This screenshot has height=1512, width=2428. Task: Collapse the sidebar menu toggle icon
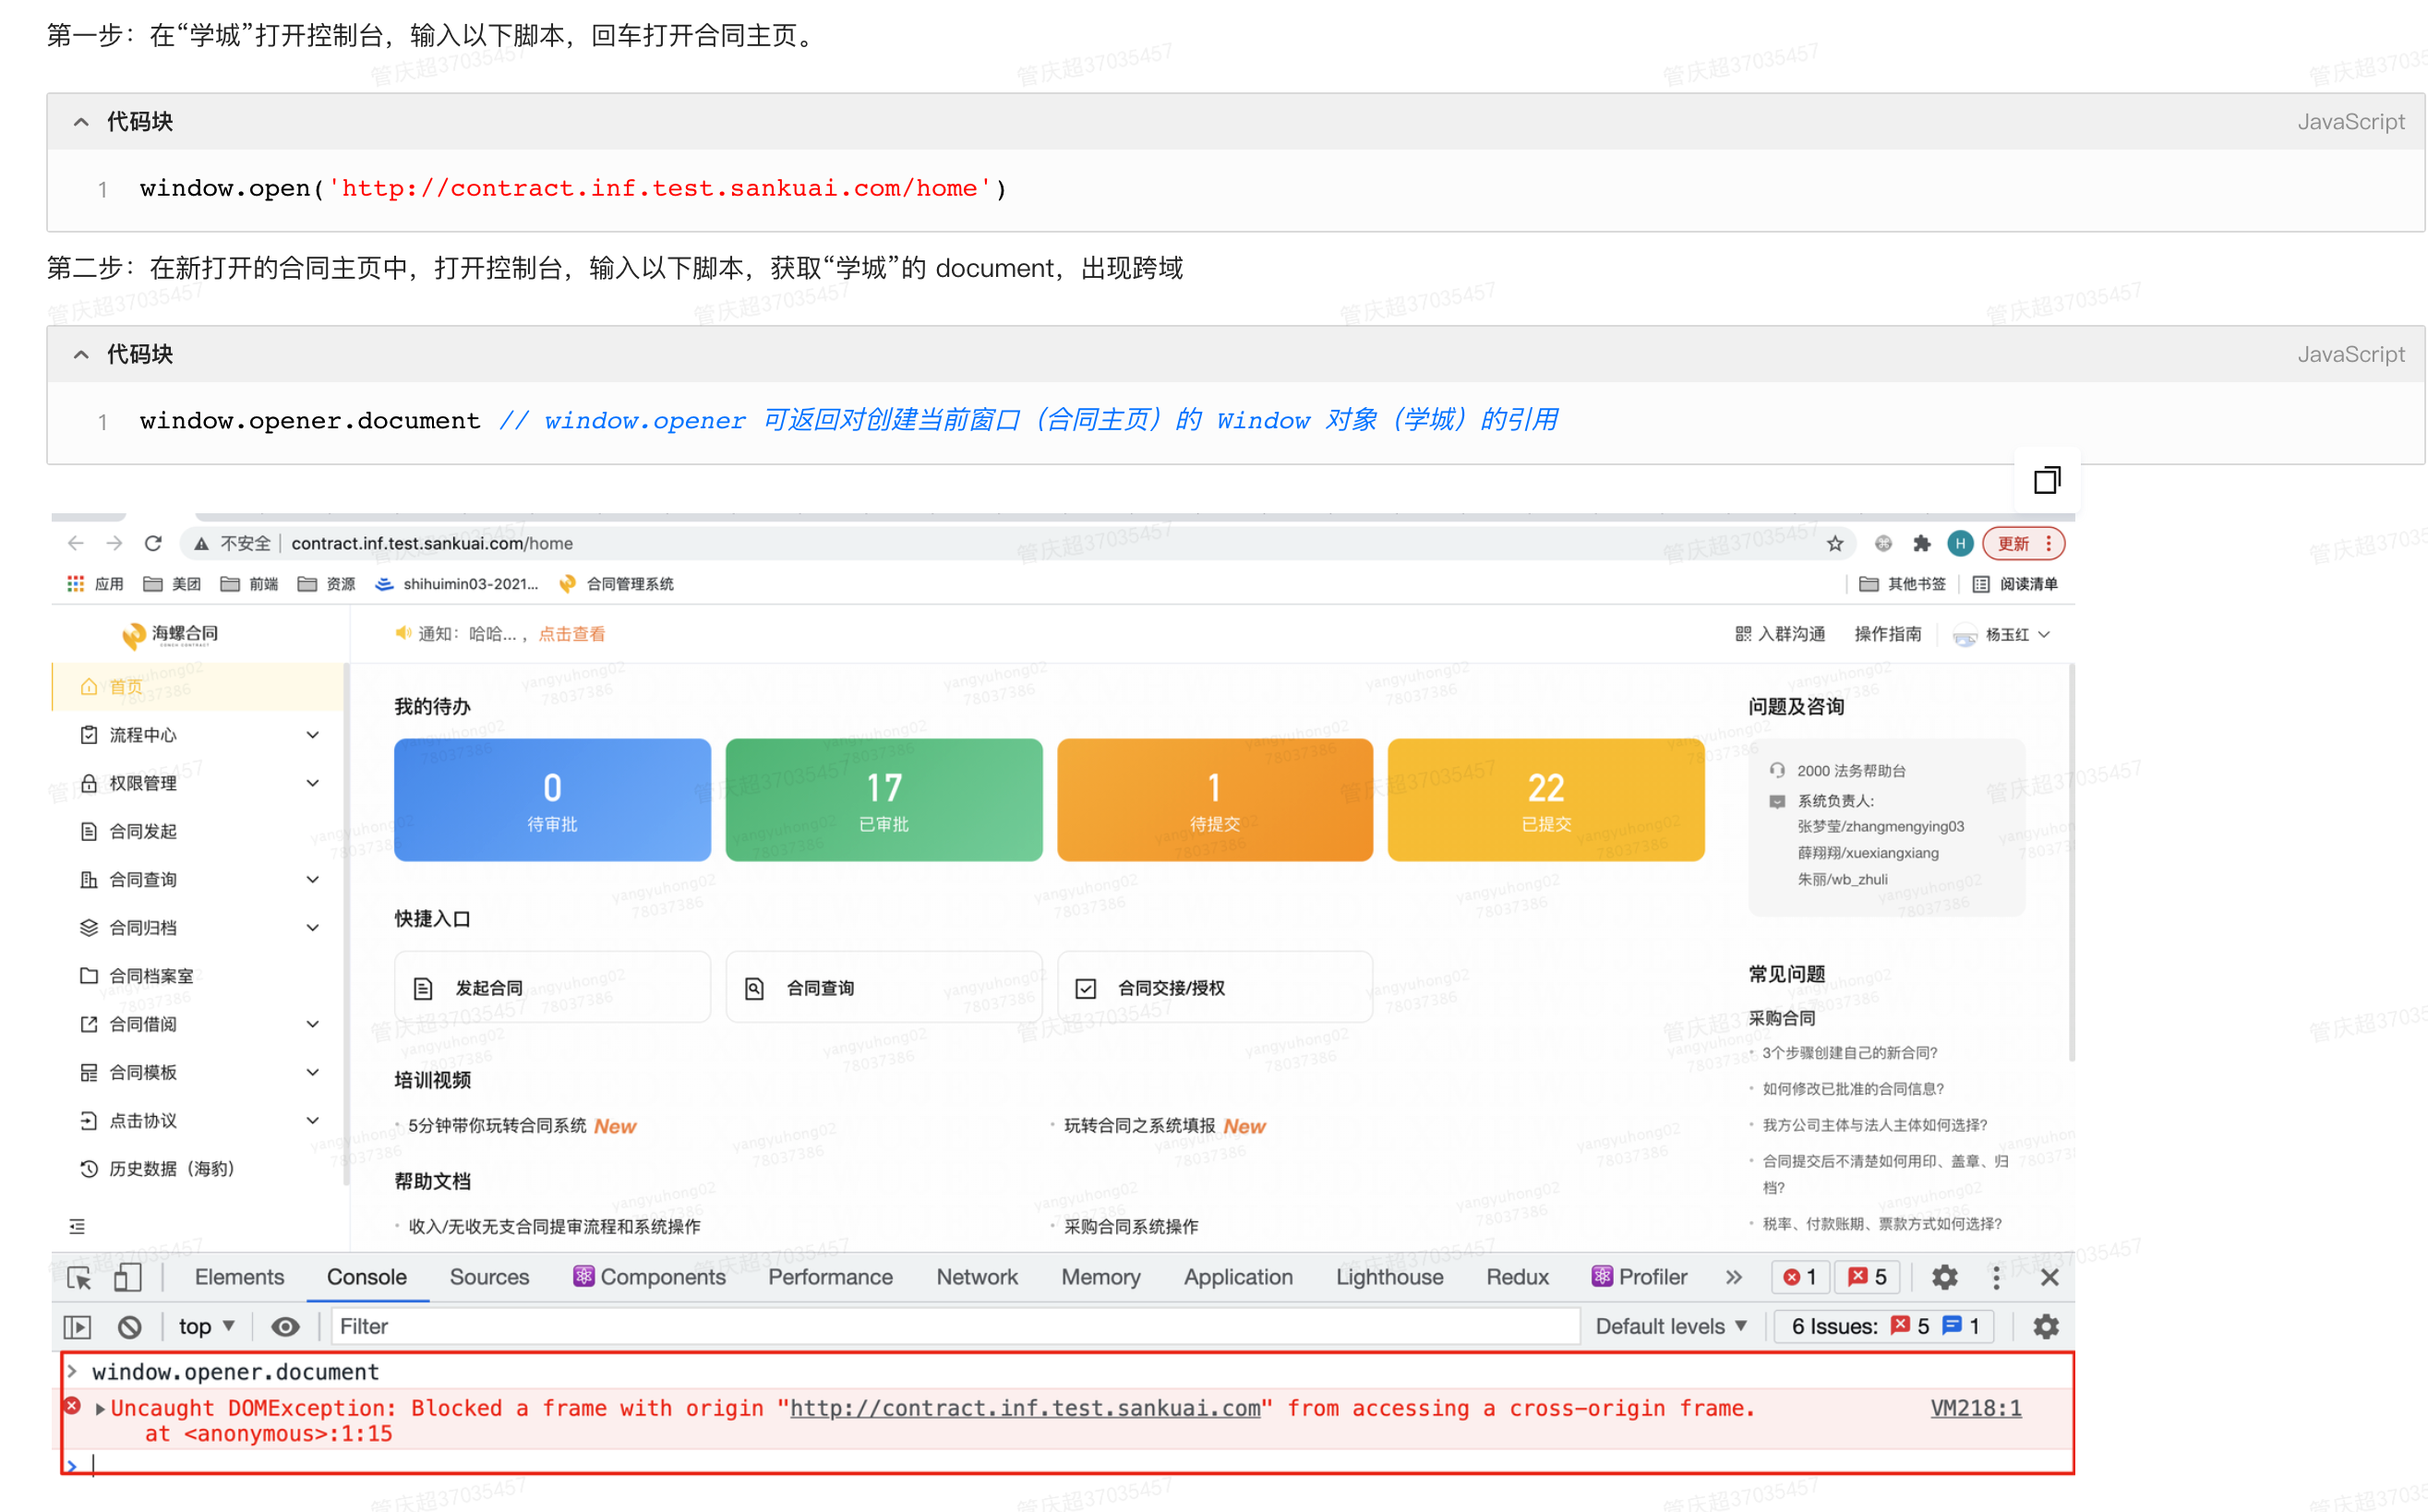(x=77, y=1226)
